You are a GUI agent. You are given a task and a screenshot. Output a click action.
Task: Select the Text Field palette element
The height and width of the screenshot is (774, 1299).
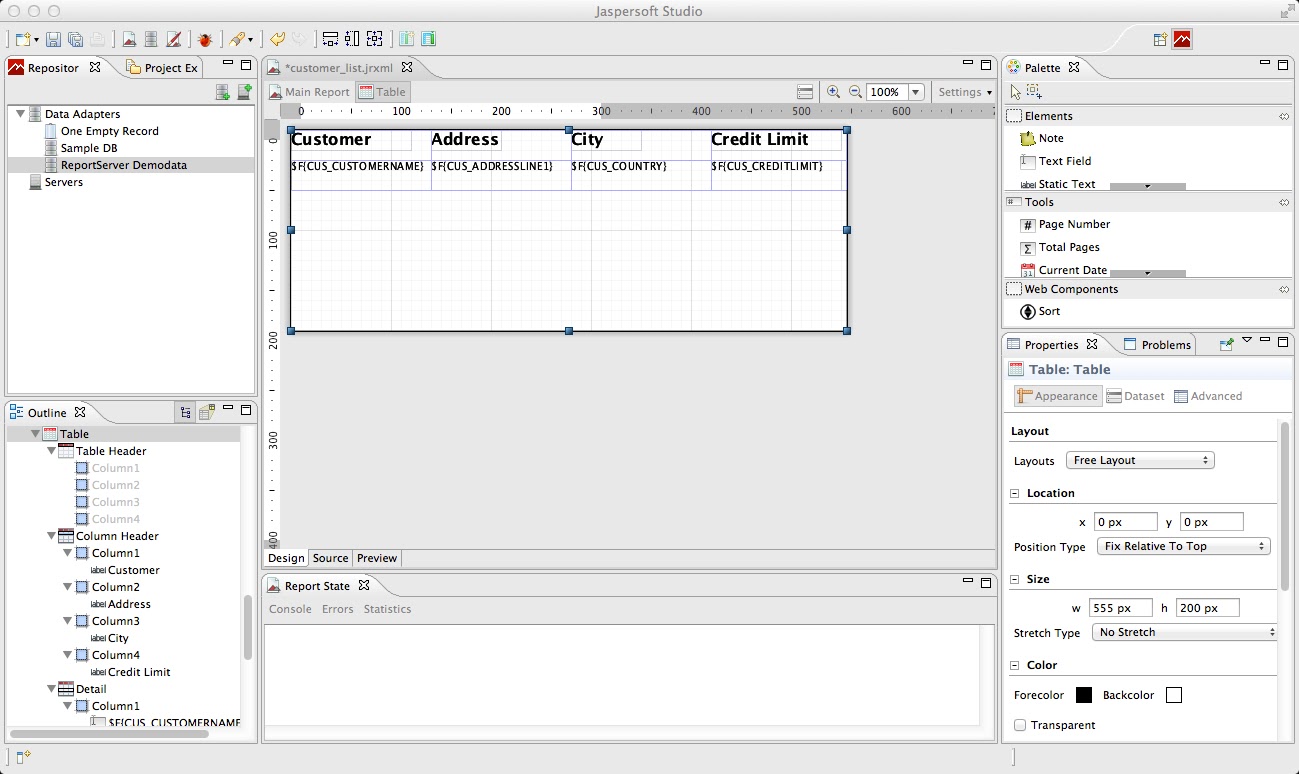click(x=1063, y=161)
